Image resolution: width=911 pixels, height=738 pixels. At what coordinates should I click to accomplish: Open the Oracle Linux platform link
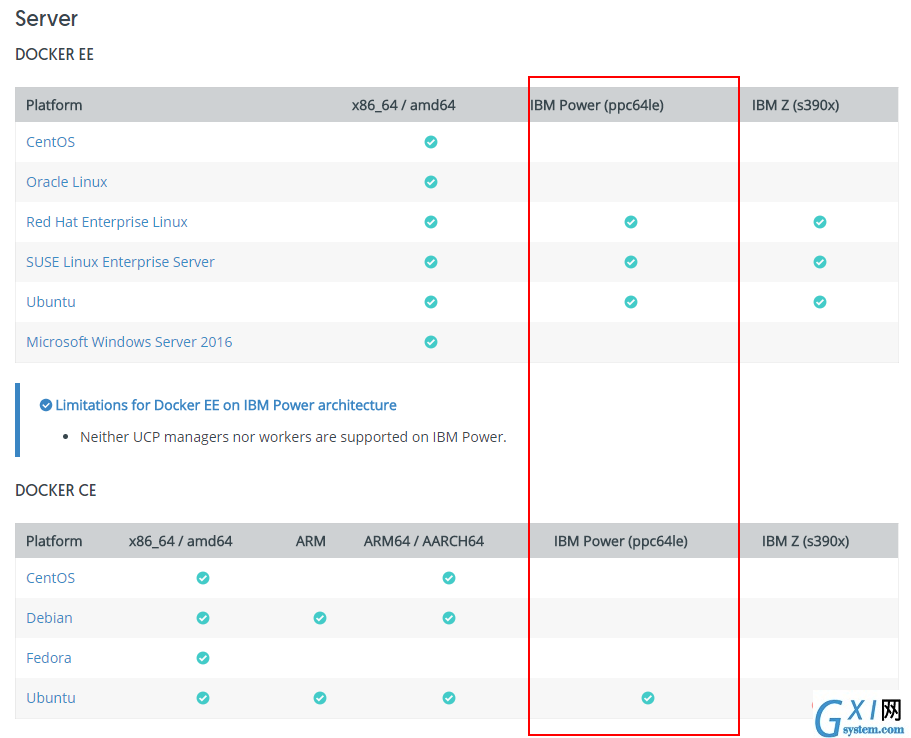tap(67, 182)
